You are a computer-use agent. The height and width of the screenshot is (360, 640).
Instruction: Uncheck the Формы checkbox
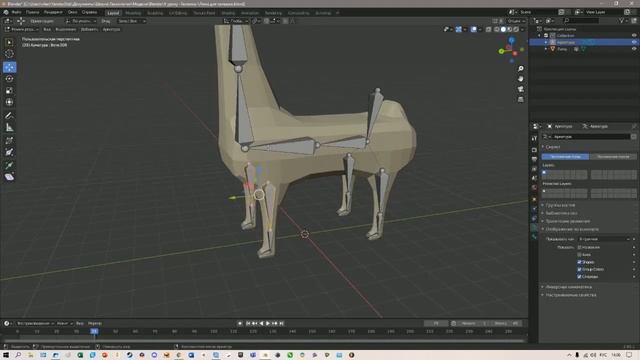[579, 262]
